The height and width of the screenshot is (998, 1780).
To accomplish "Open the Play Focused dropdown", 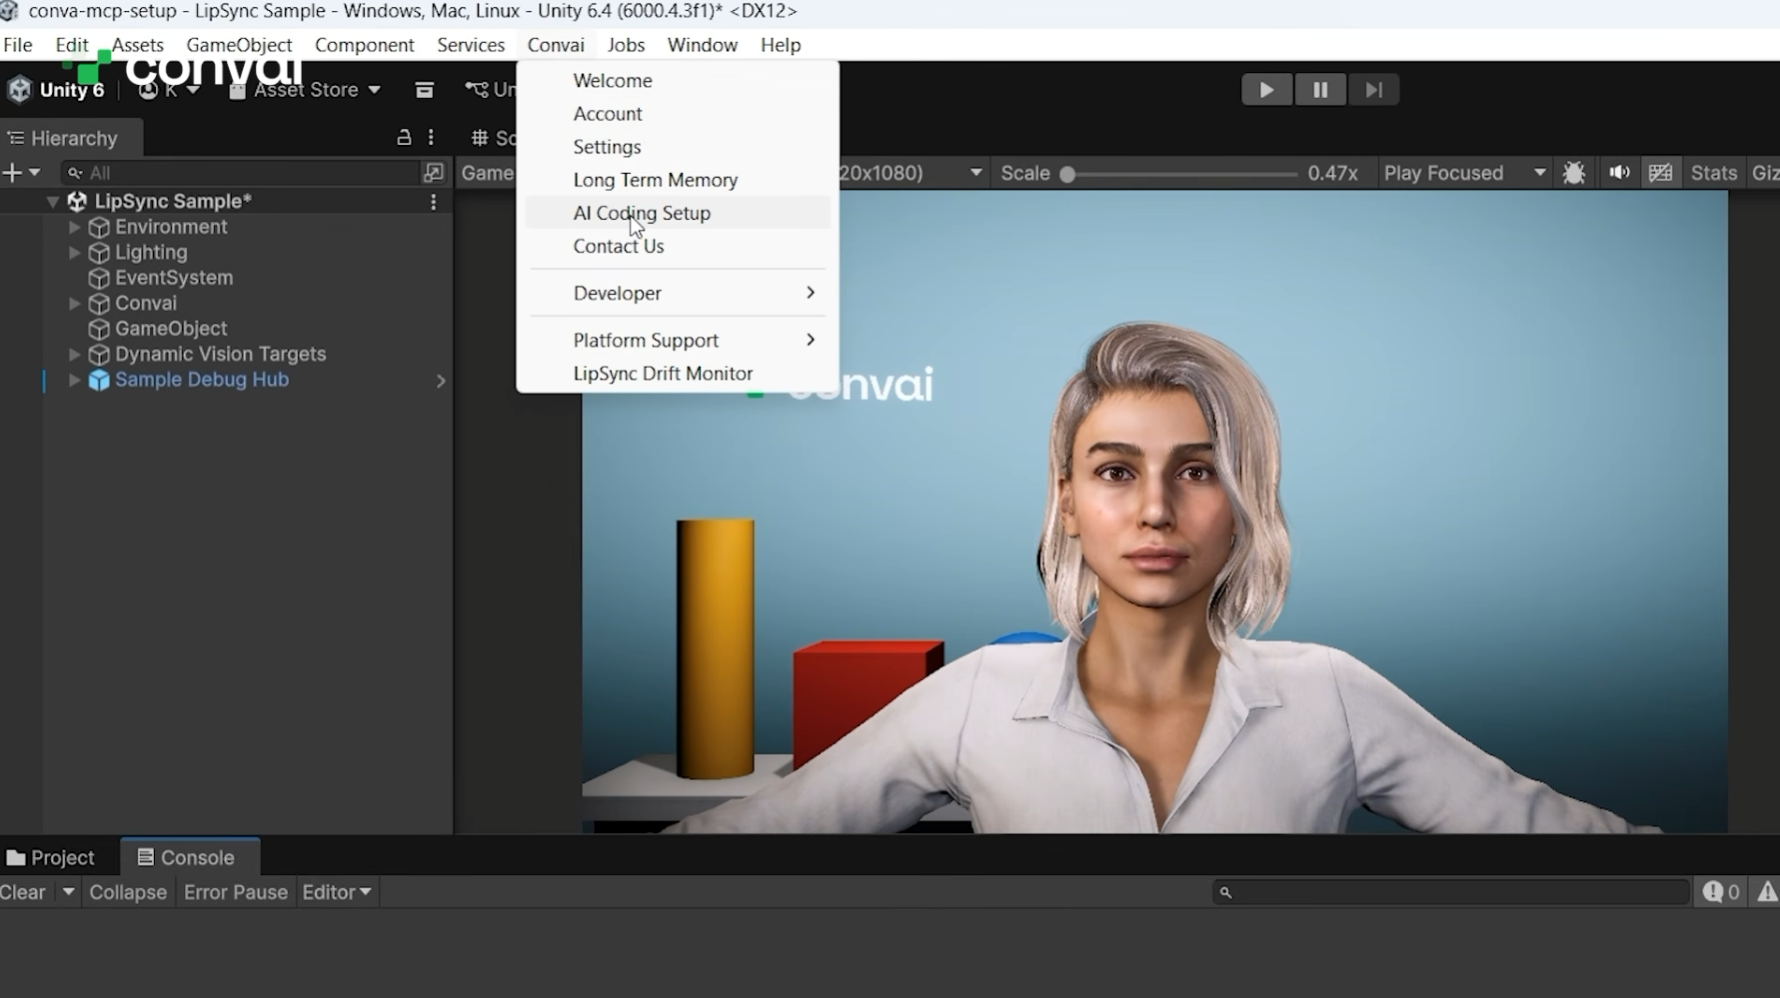I will (x=1465, y=173).
